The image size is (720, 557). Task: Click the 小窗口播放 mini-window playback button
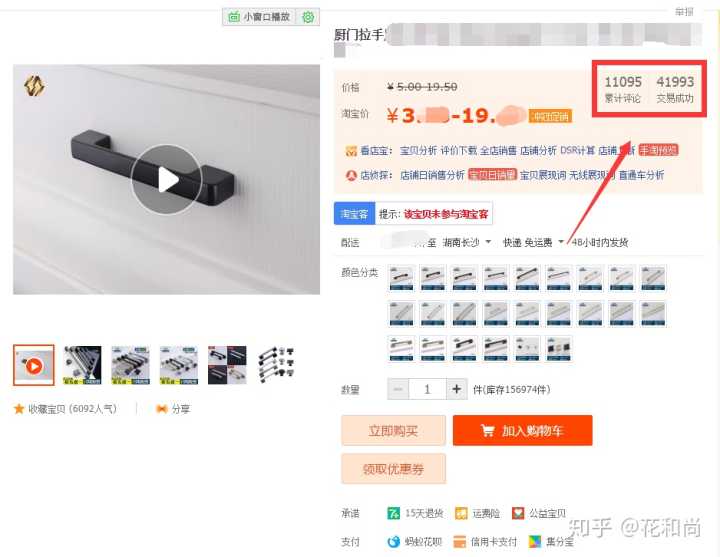pyautogui.click(x=259, y=17)
